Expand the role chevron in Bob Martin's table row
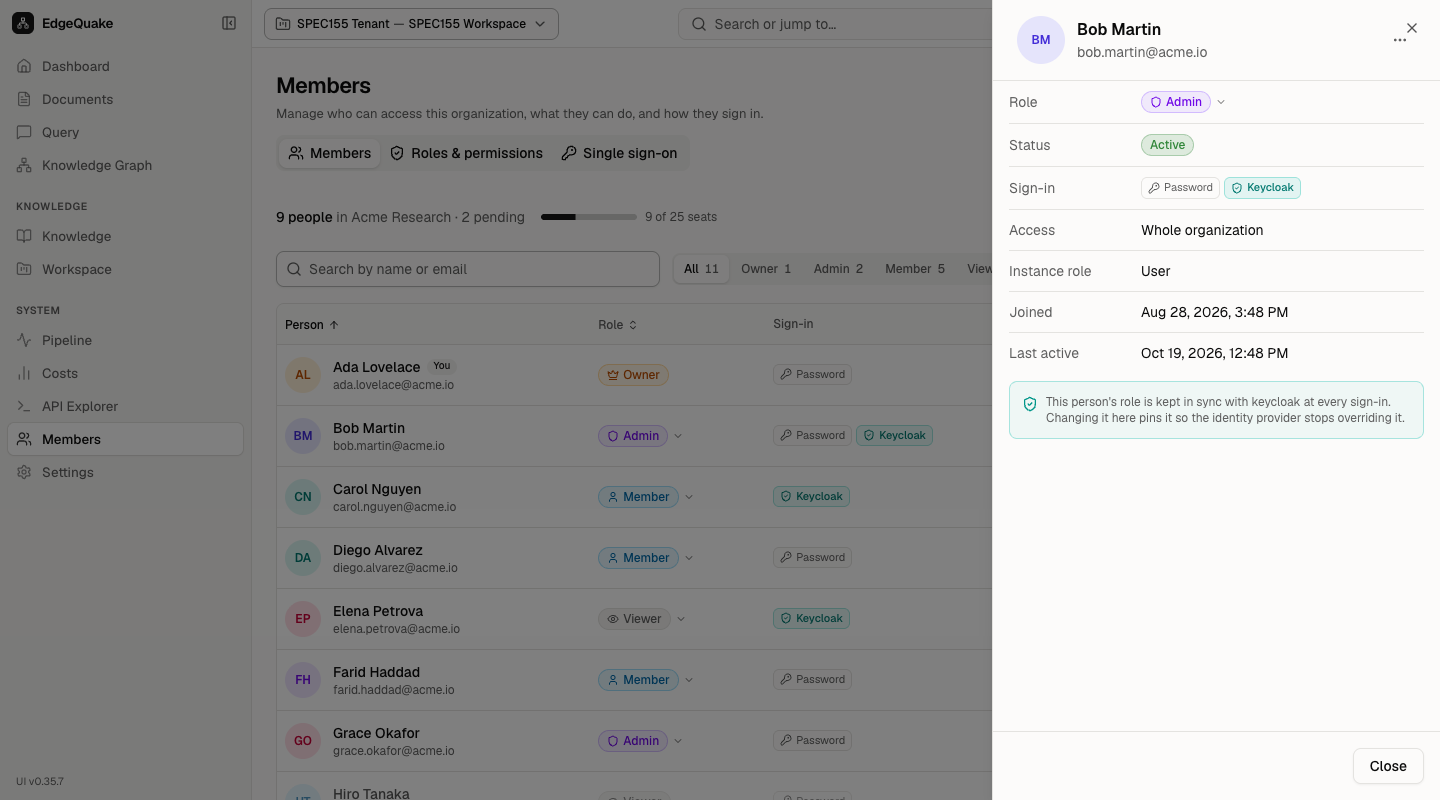 678,436
